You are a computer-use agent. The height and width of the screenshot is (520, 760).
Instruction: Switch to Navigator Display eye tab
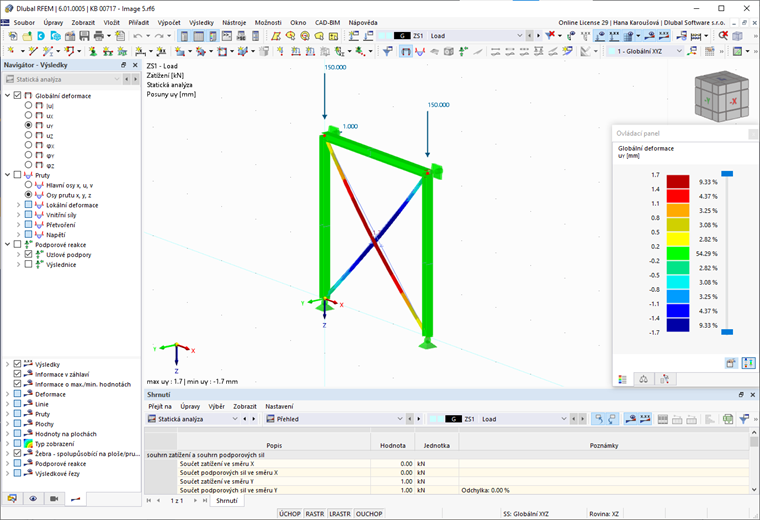(x=33, y=499)
